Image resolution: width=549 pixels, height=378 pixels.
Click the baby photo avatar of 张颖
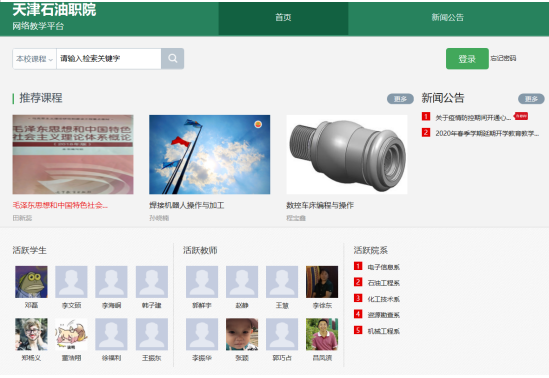click(x=242, y=334)
